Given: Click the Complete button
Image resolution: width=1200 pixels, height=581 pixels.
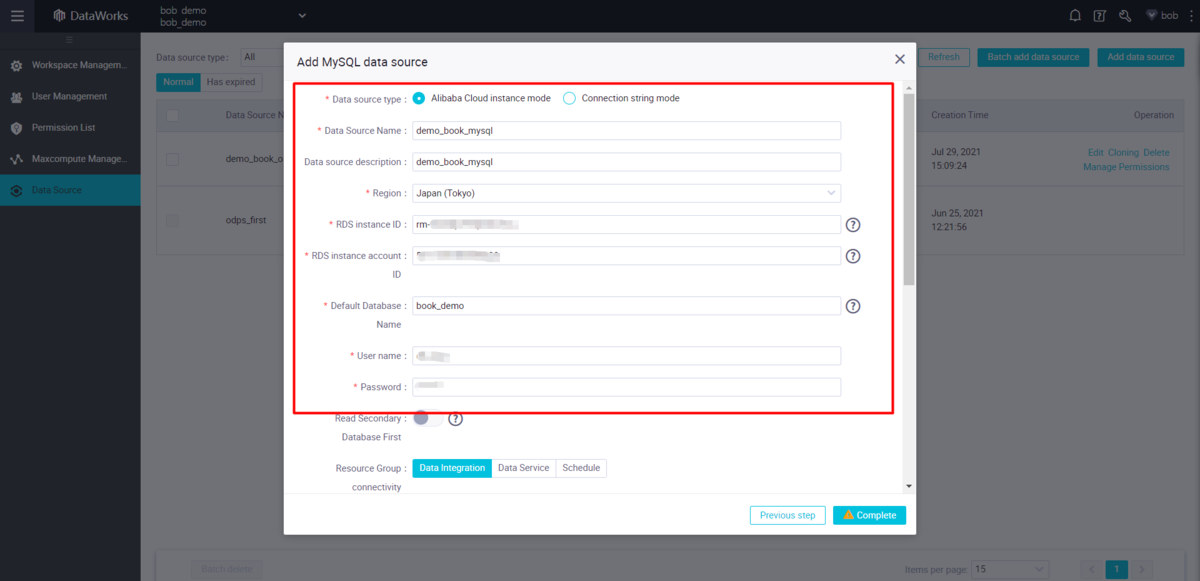Looking at the screenshot, I should coord(870,515).
